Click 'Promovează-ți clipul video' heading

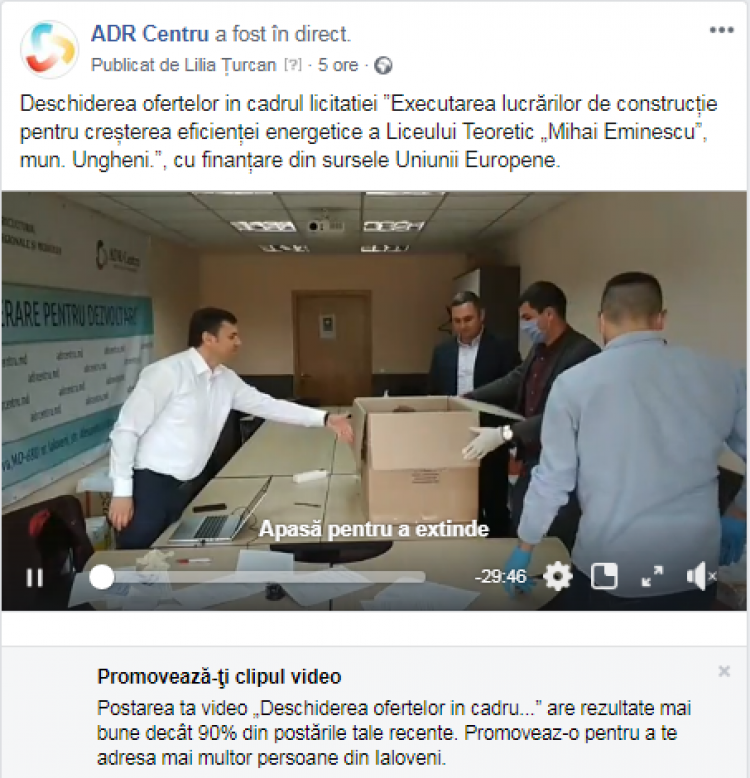click(x=219, y=677)
